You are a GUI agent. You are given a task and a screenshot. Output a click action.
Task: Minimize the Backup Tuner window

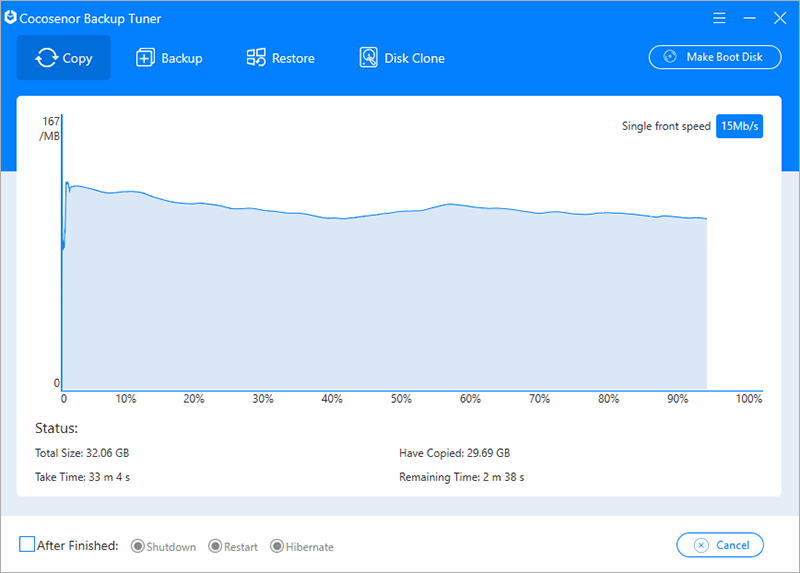click(750, 18)
